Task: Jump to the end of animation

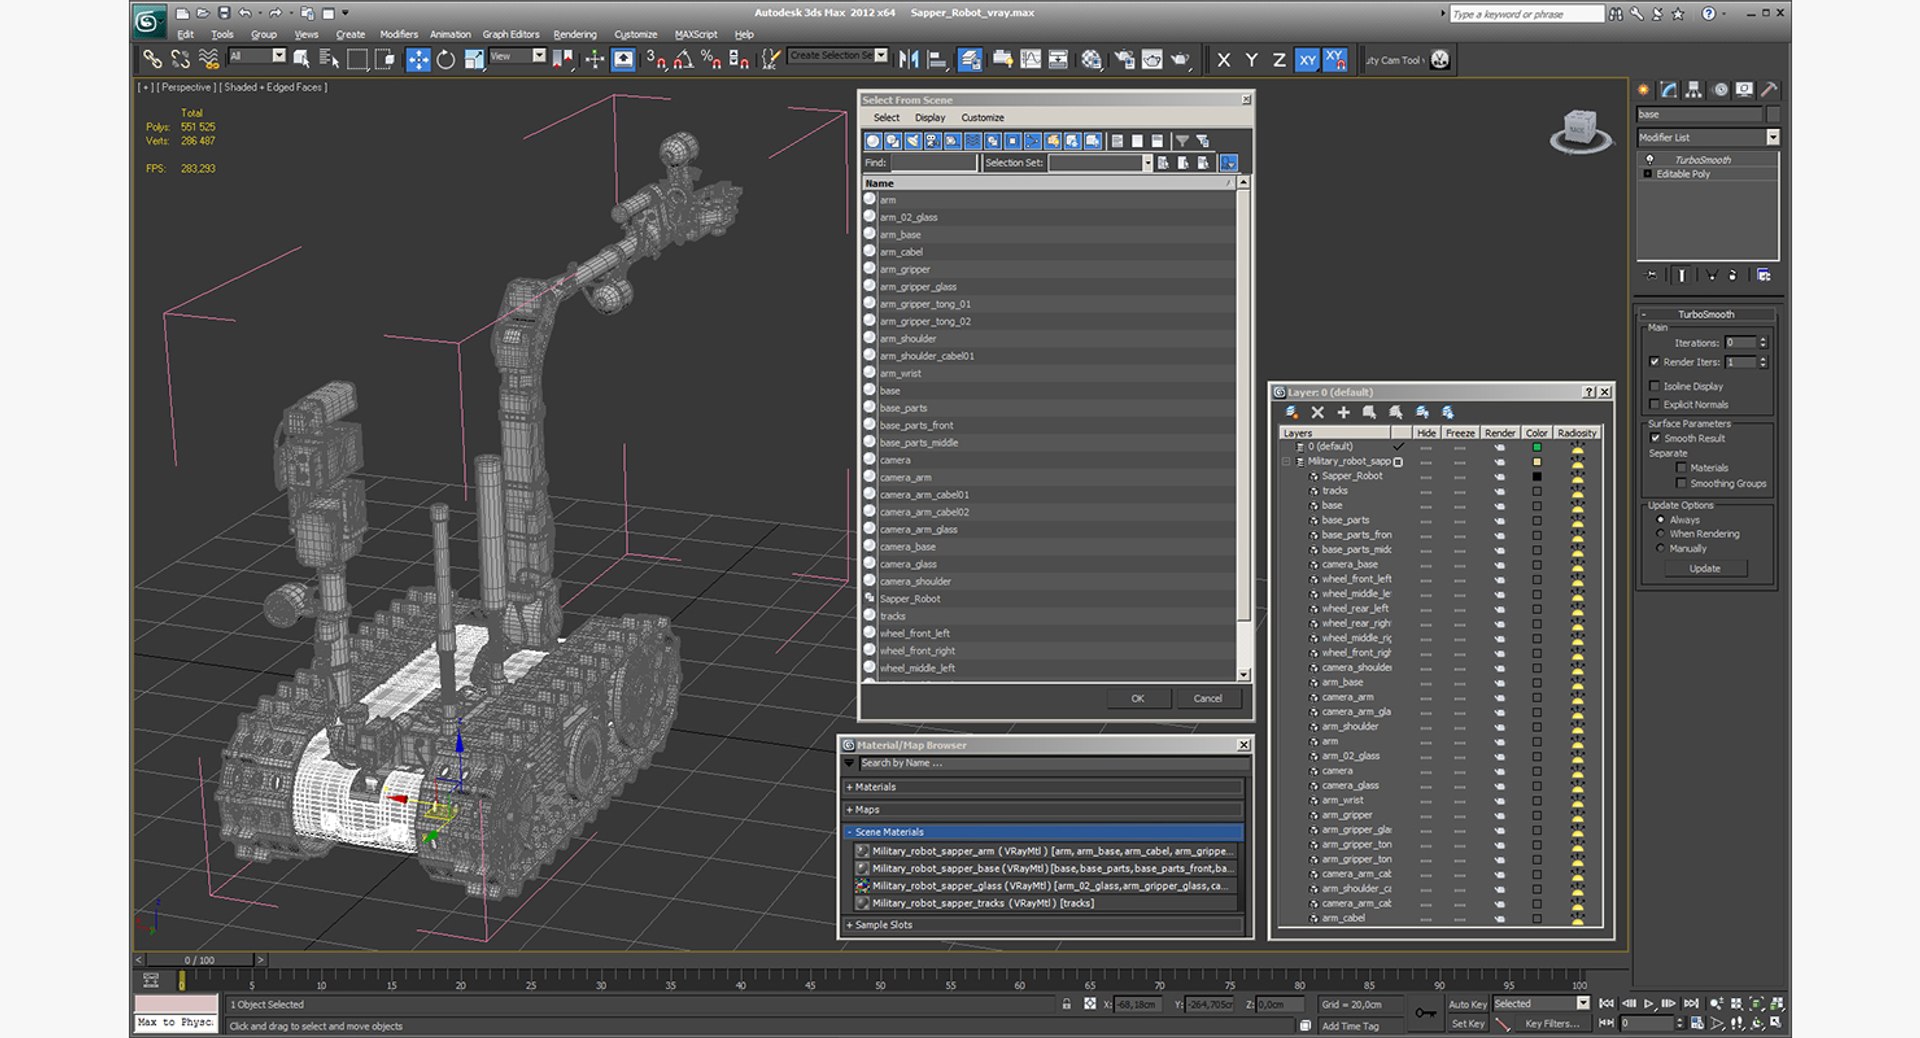Action: click(1691, 1003)
